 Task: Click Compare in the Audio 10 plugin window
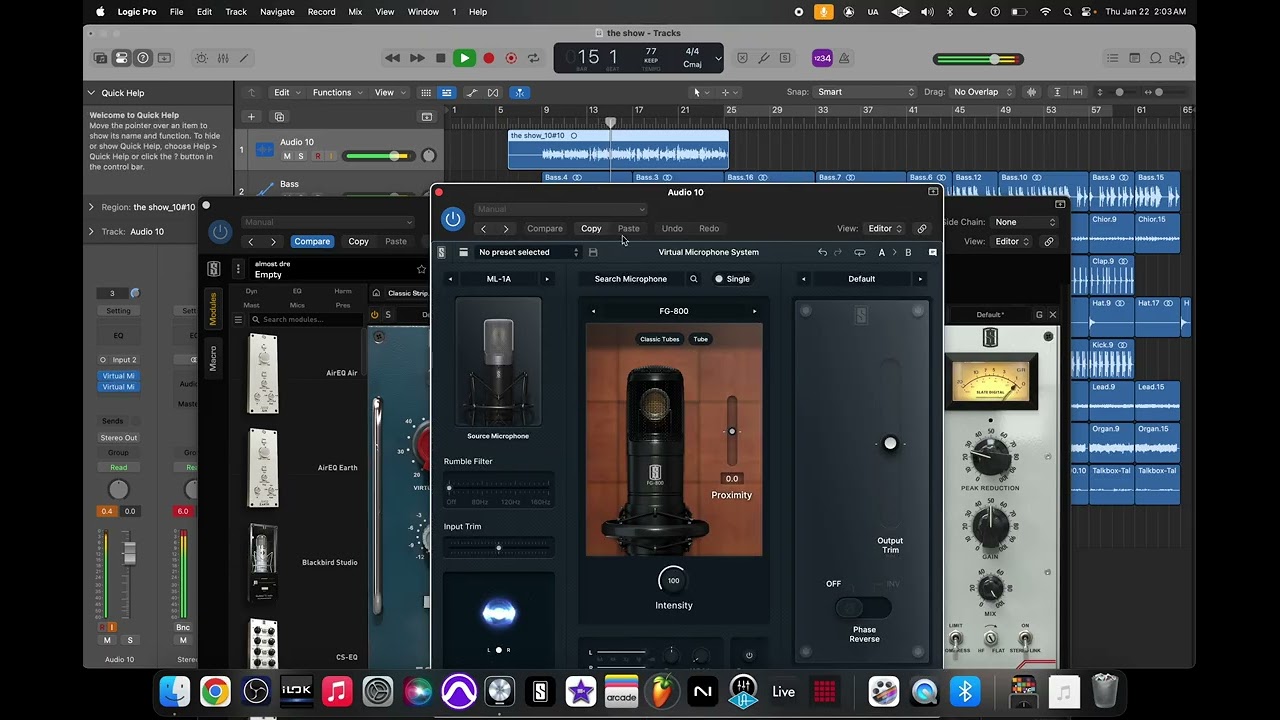545,229
